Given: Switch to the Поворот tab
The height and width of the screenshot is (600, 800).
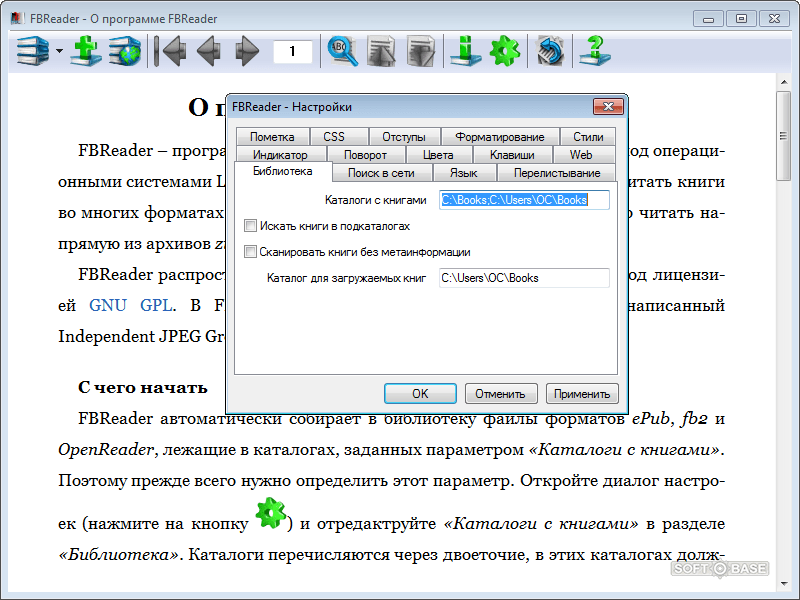Looking at the screenshot, I should (x=365, y=155).
